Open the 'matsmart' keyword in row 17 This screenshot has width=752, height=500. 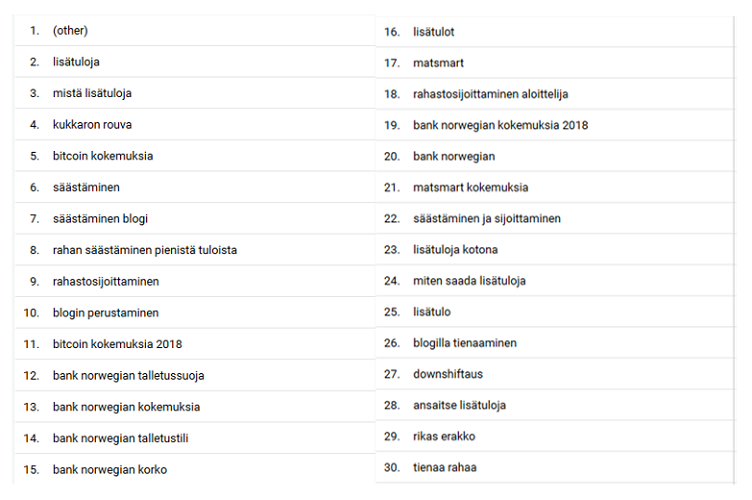click(438, 63)
